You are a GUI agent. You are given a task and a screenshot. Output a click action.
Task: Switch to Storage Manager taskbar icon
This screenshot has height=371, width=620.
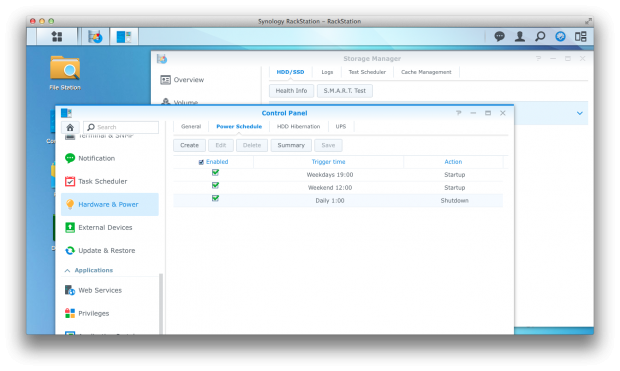pyautogui.click(x=95, y=37)
